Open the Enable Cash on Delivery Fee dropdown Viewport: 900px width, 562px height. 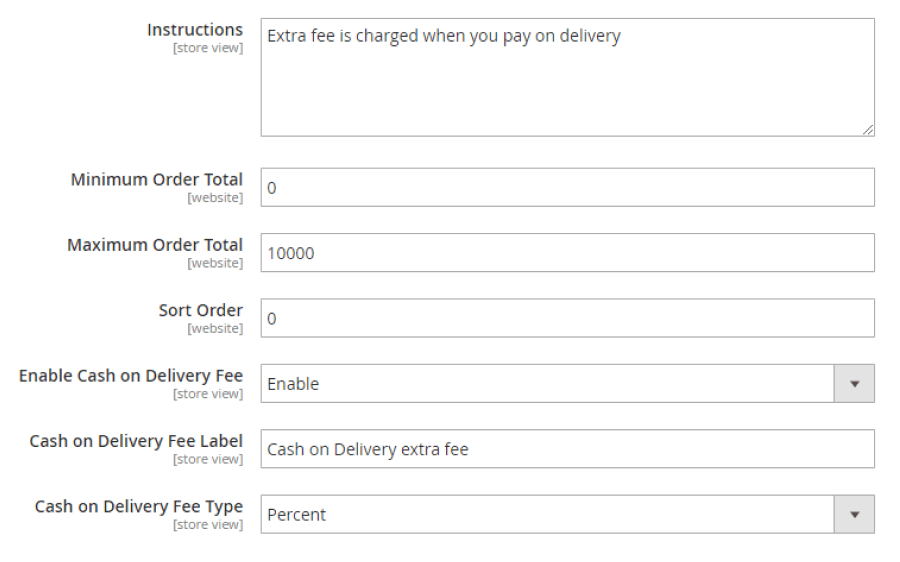click(x=548, y=384)
